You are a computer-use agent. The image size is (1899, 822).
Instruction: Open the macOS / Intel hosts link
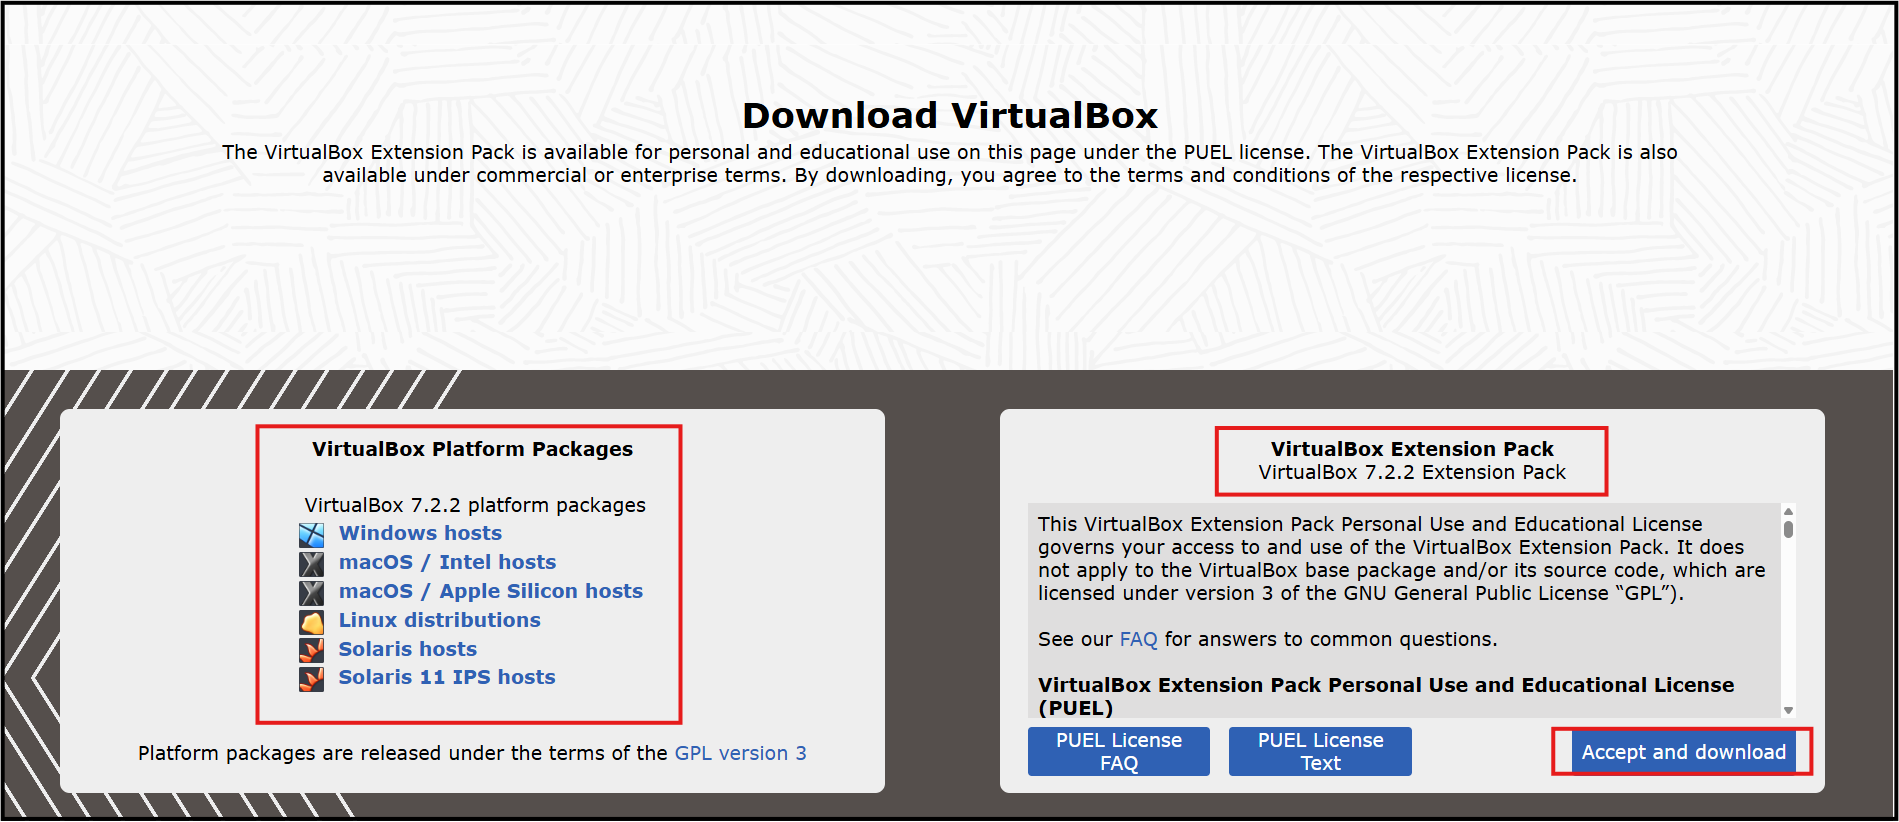pyautogui.click(x=447, y=562)
